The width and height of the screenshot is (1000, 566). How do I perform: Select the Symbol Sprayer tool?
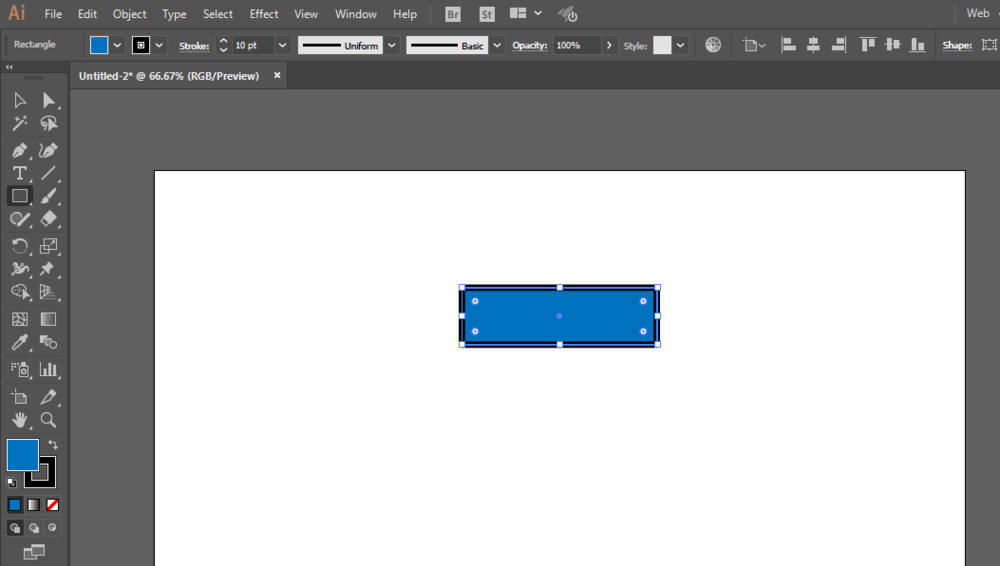pos(20,369)
